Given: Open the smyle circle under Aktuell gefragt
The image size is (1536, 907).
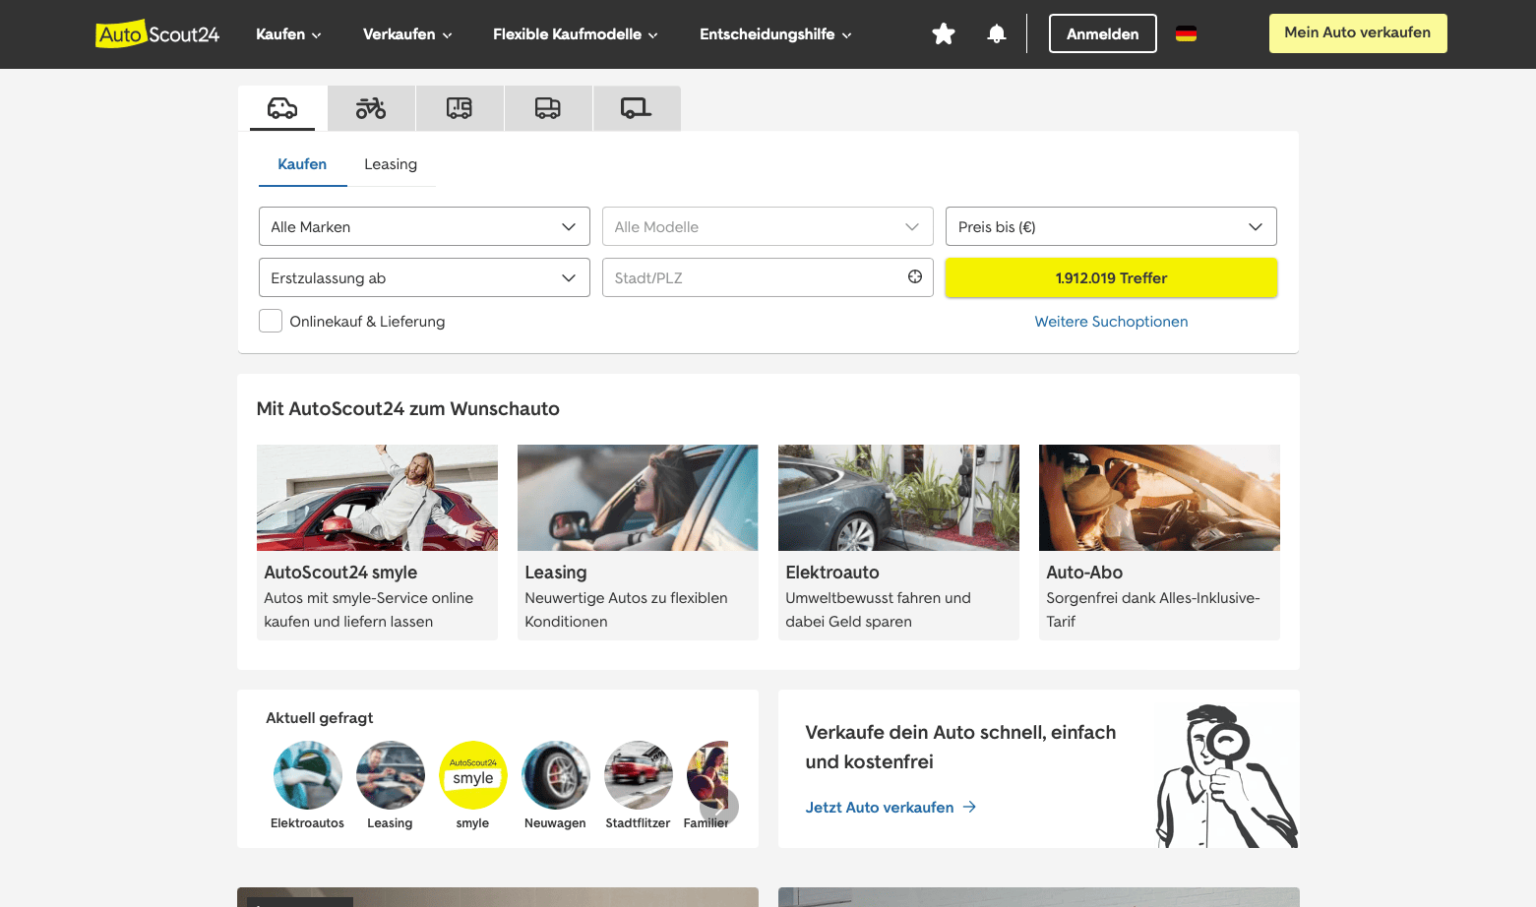Looking at the screenshot, I should [x=473, y=775].
